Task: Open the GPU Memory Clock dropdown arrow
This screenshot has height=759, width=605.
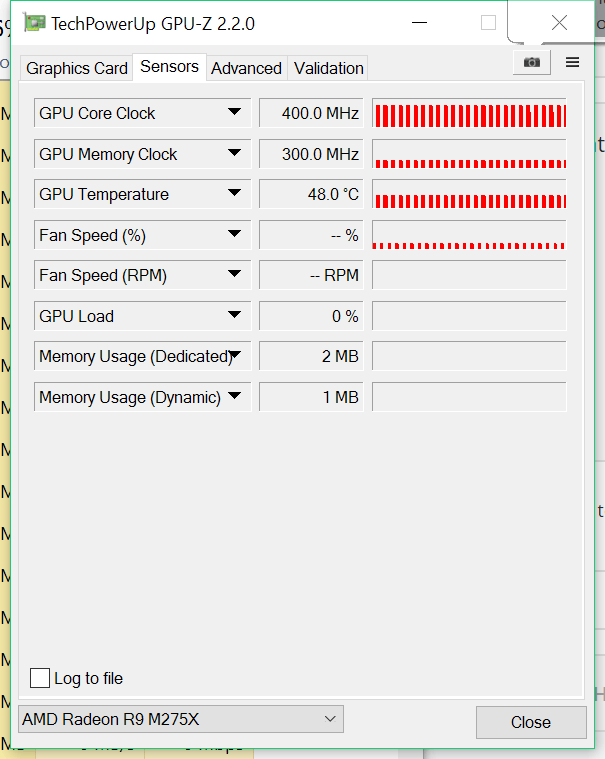Action: point(234,153)
